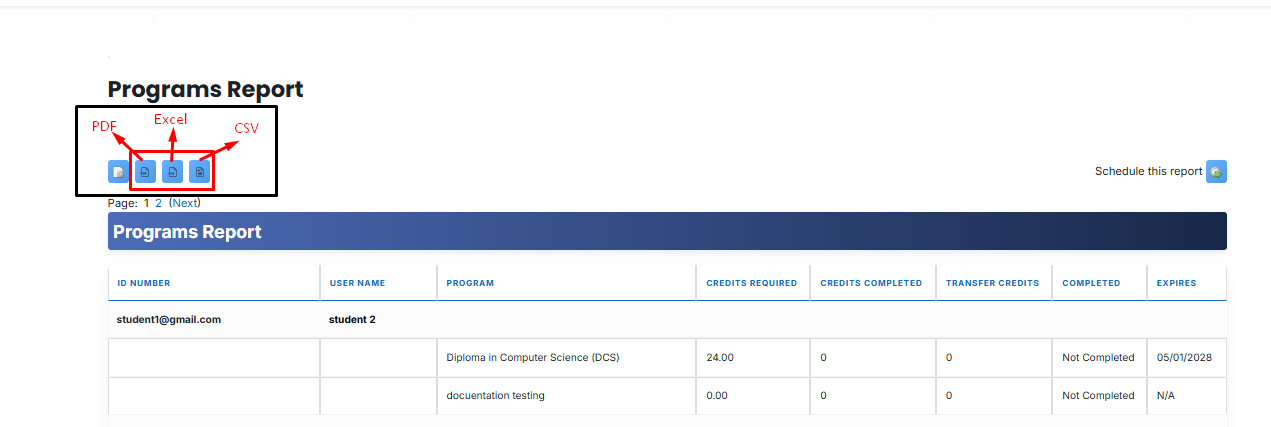Viewport: 1271px width, 427px height.
Task: Click the 24.00 credits required value
Action: 720,357
